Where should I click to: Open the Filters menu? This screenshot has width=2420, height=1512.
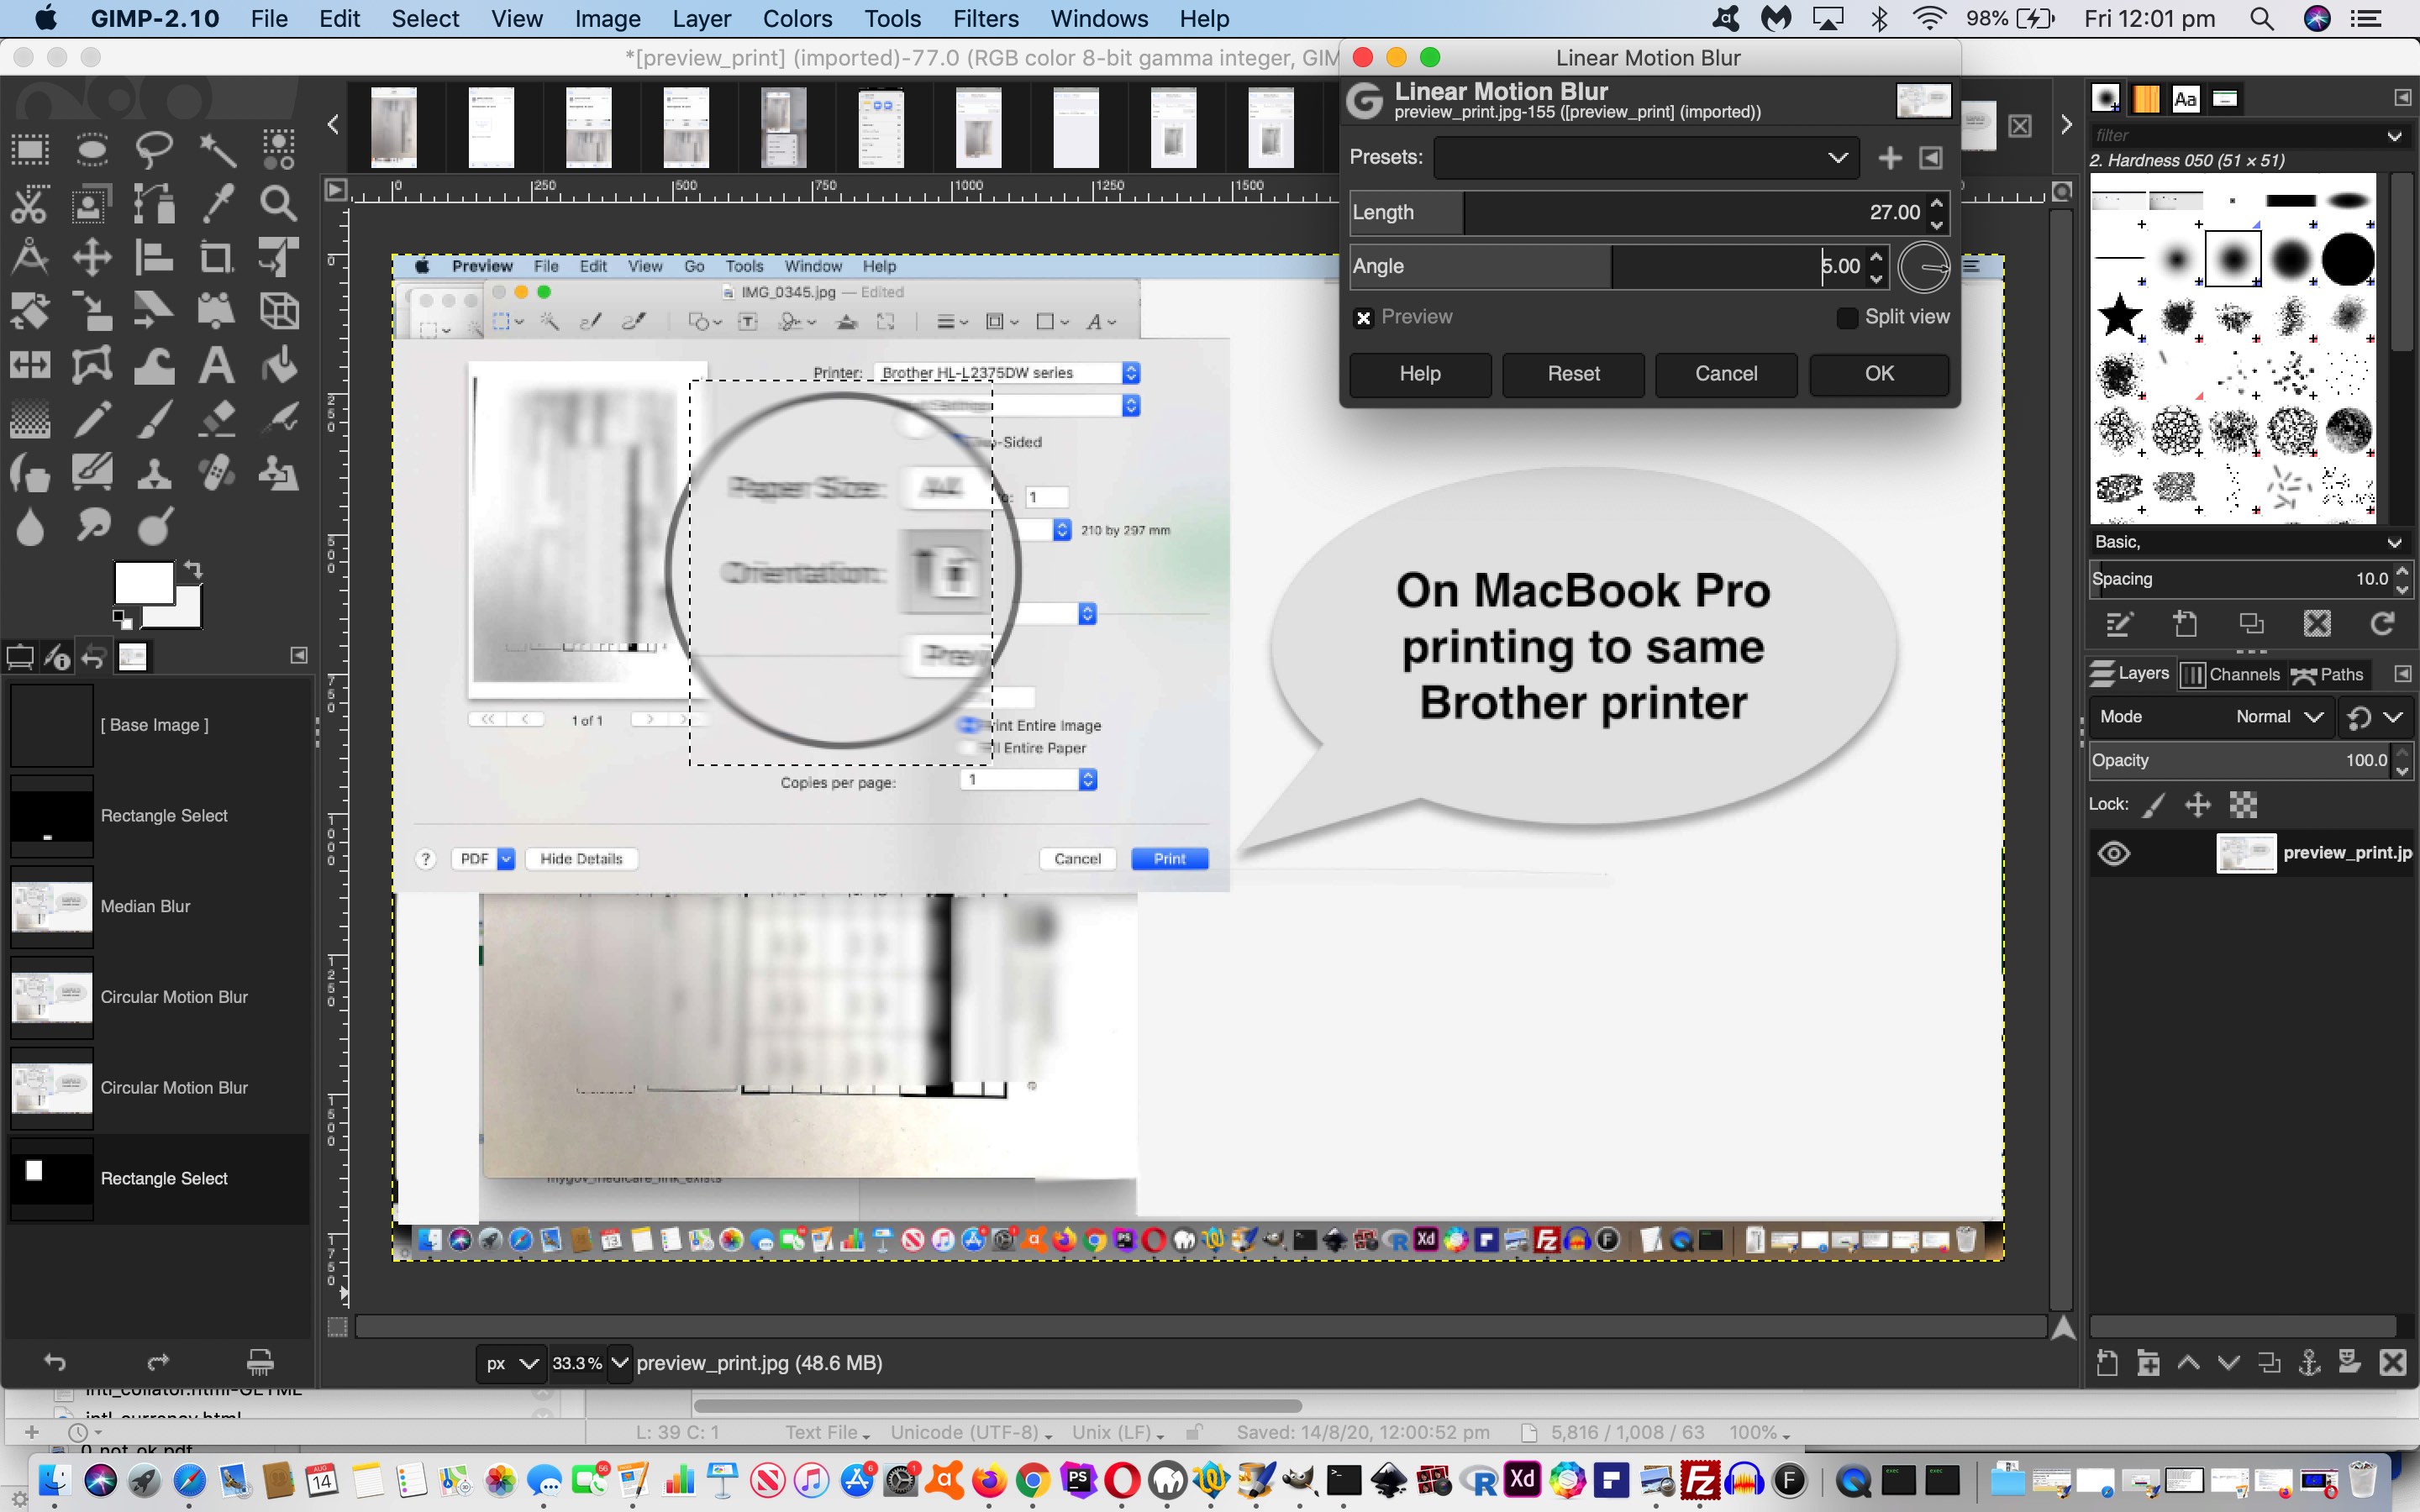pos(985,19)
